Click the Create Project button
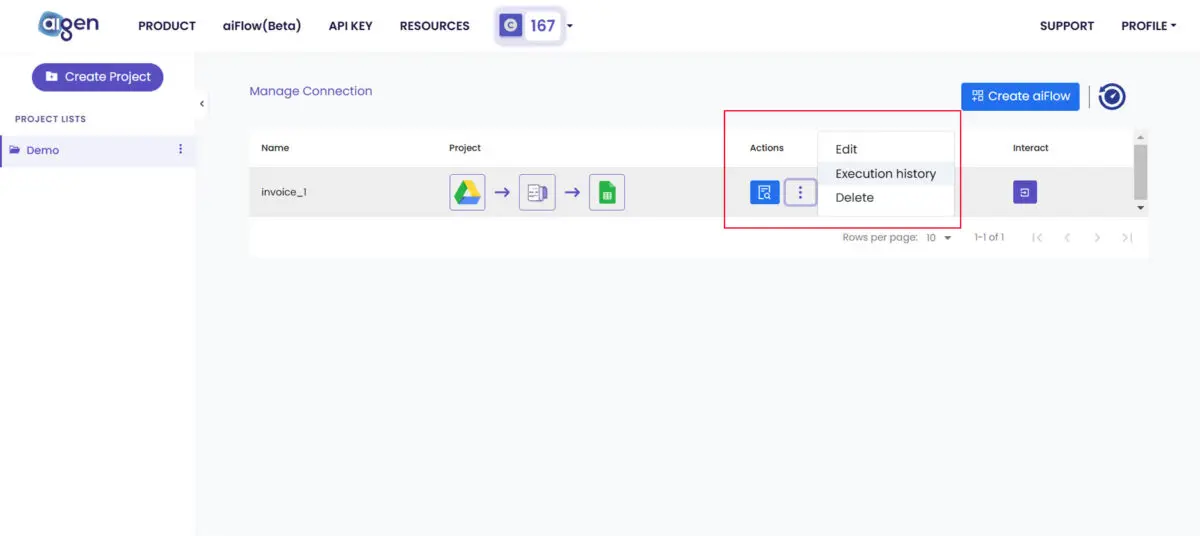Image resolution: width=1200 pixels, height=536 pixels. pos(98,76)
